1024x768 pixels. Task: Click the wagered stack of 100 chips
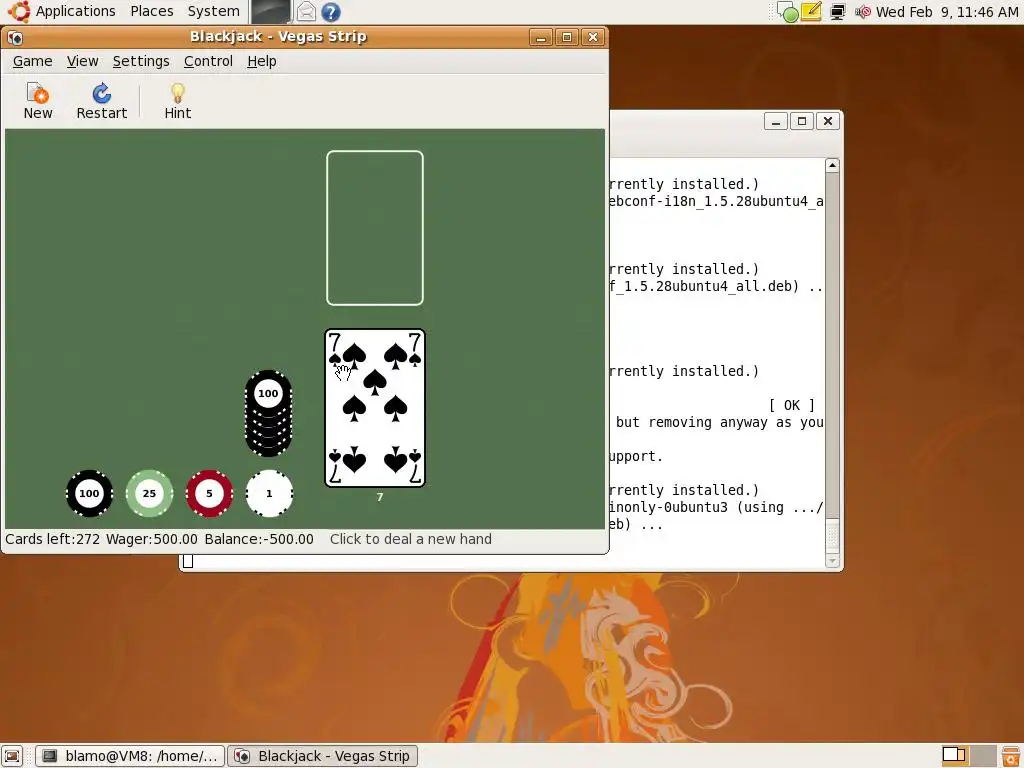point(268,413)
